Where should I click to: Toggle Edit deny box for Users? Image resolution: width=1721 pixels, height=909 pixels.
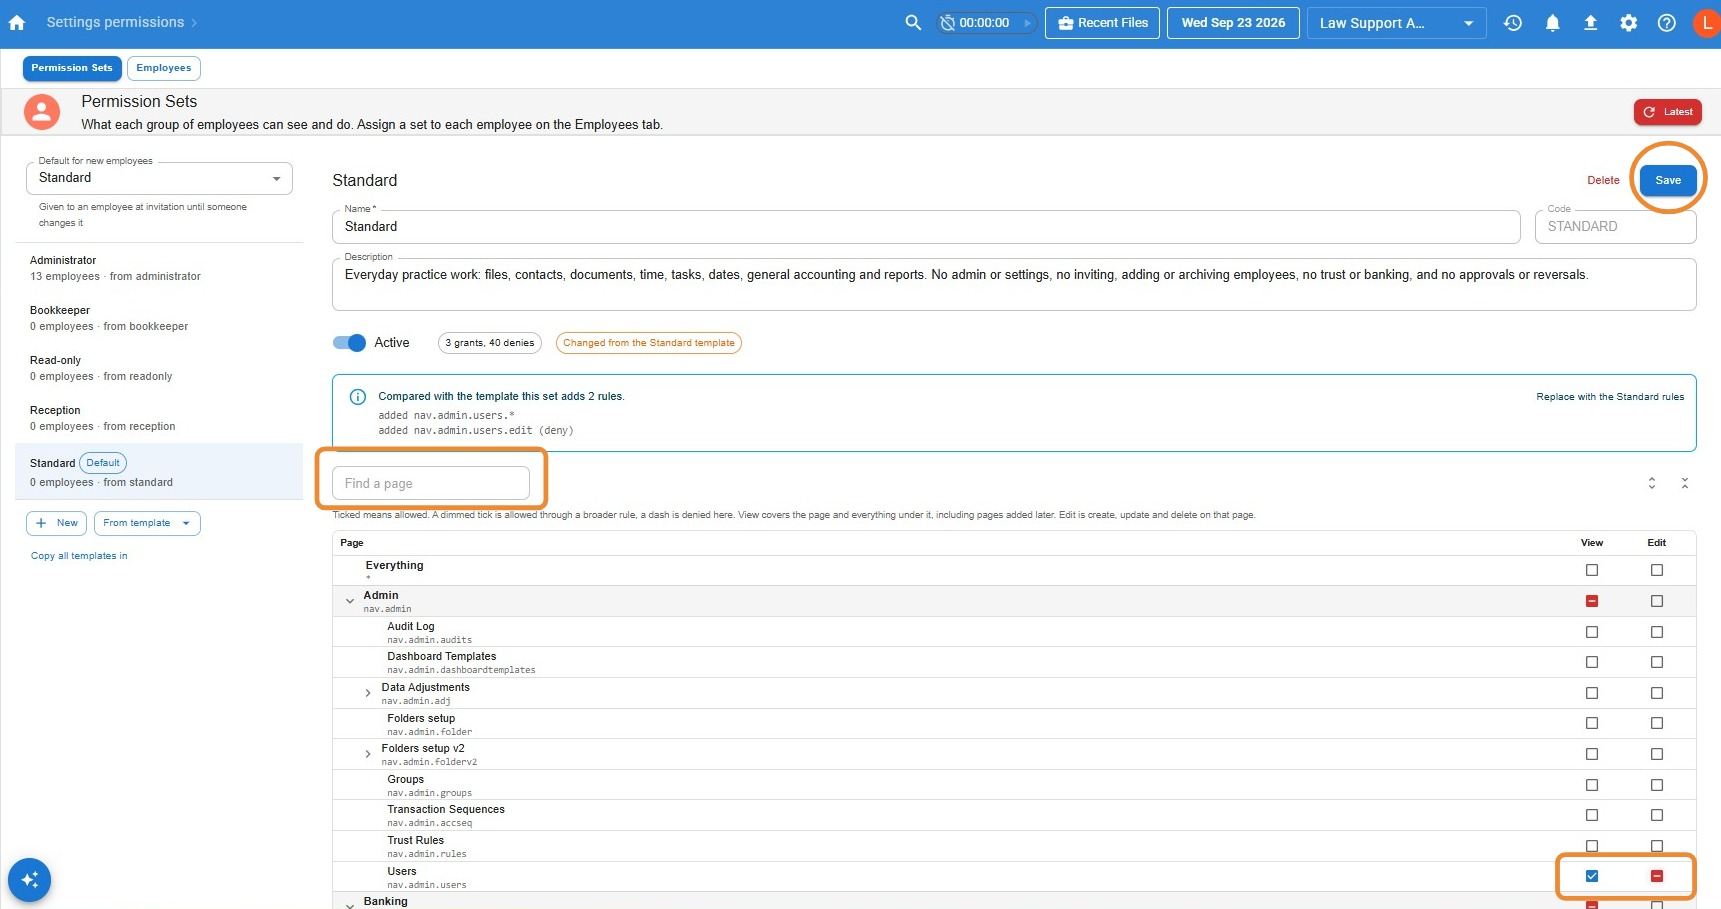[1657, 876]
